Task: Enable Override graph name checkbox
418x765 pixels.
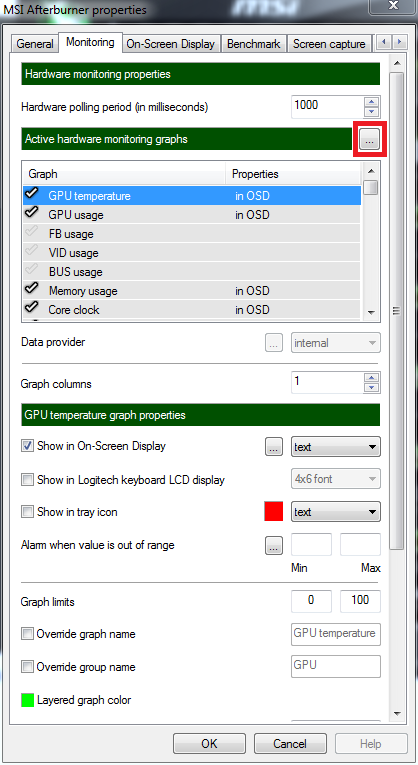Action: pos(27,634)
